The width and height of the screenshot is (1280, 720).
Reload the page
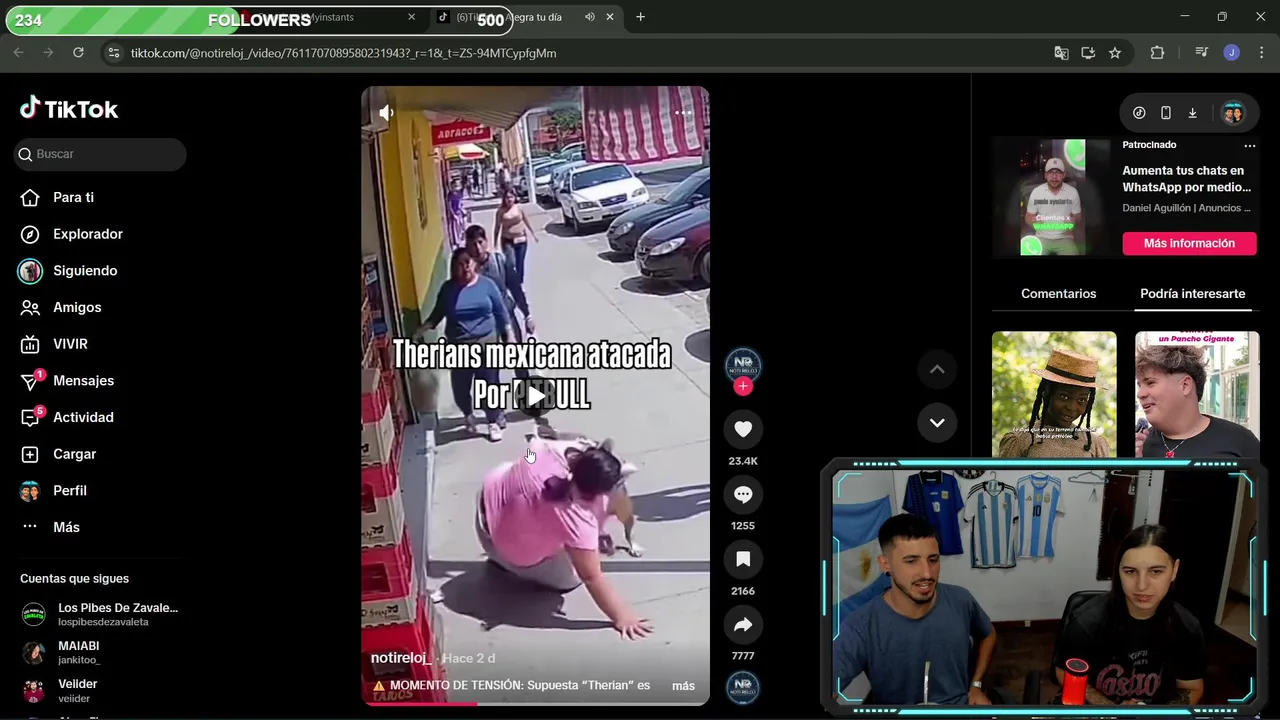(x=78, y=53)
